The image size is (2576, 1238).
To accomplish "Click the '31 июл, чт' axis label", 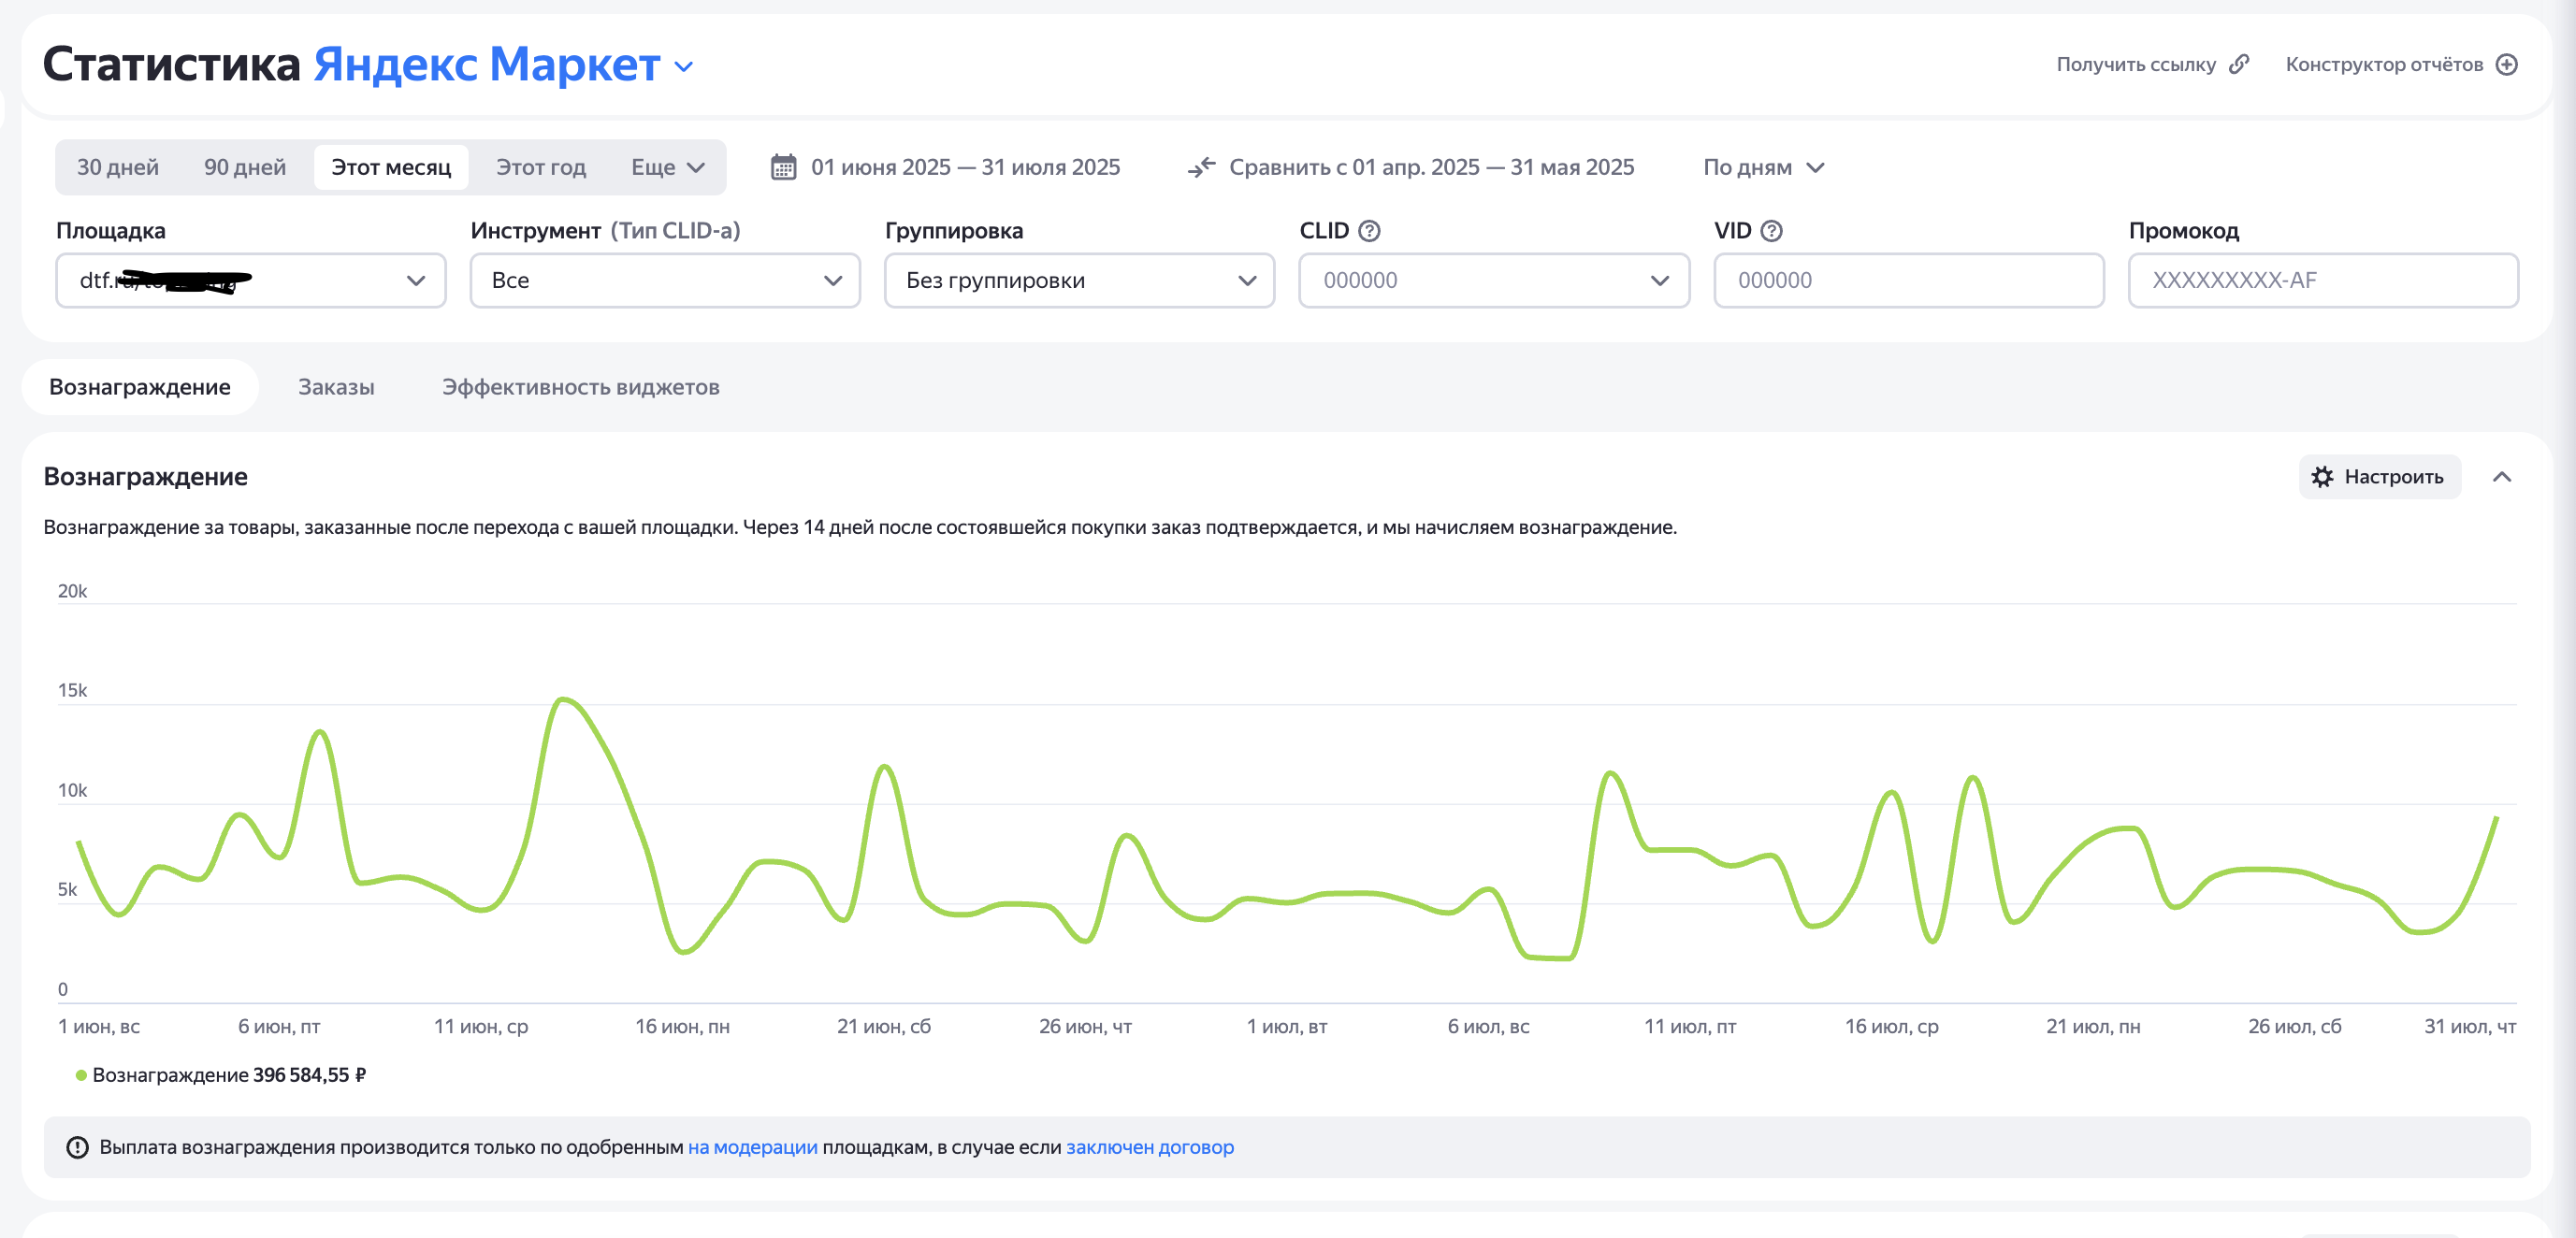I will 2469,1026.
